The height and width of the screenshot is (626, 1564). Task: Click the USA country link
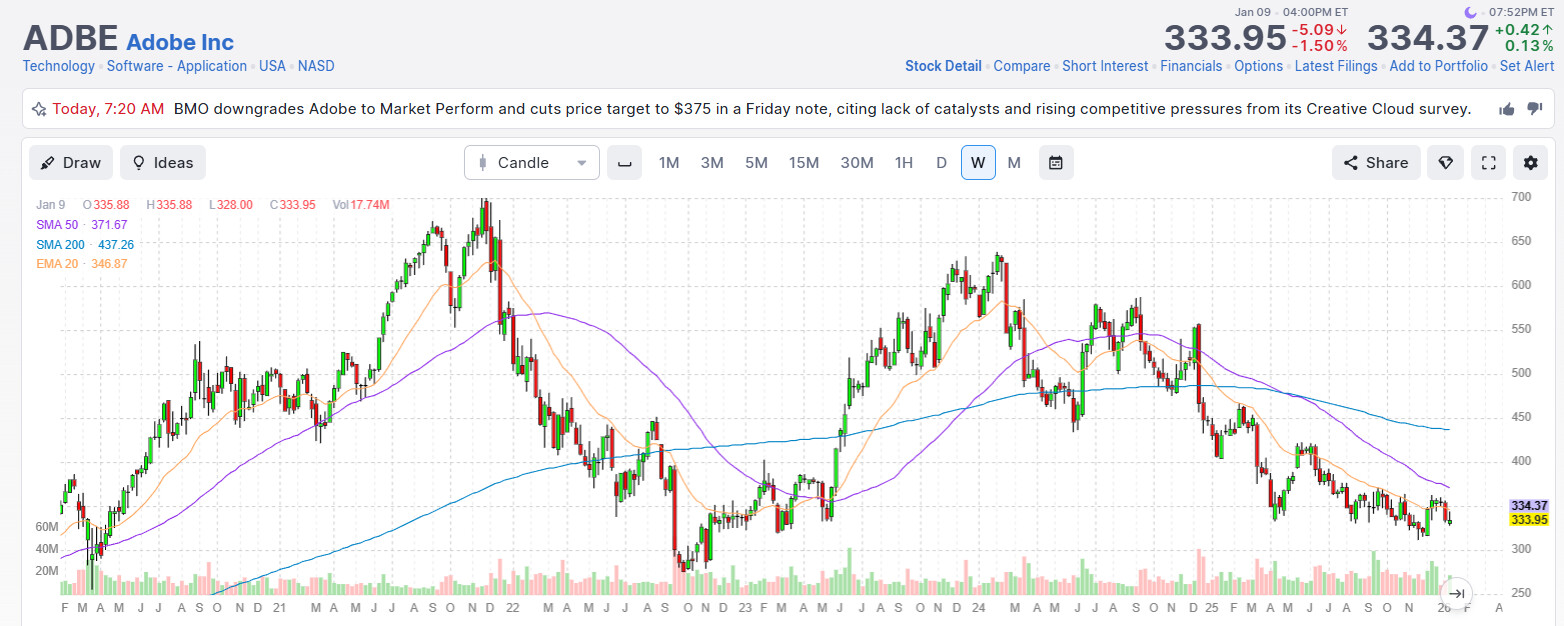click(x=272, y=66)
